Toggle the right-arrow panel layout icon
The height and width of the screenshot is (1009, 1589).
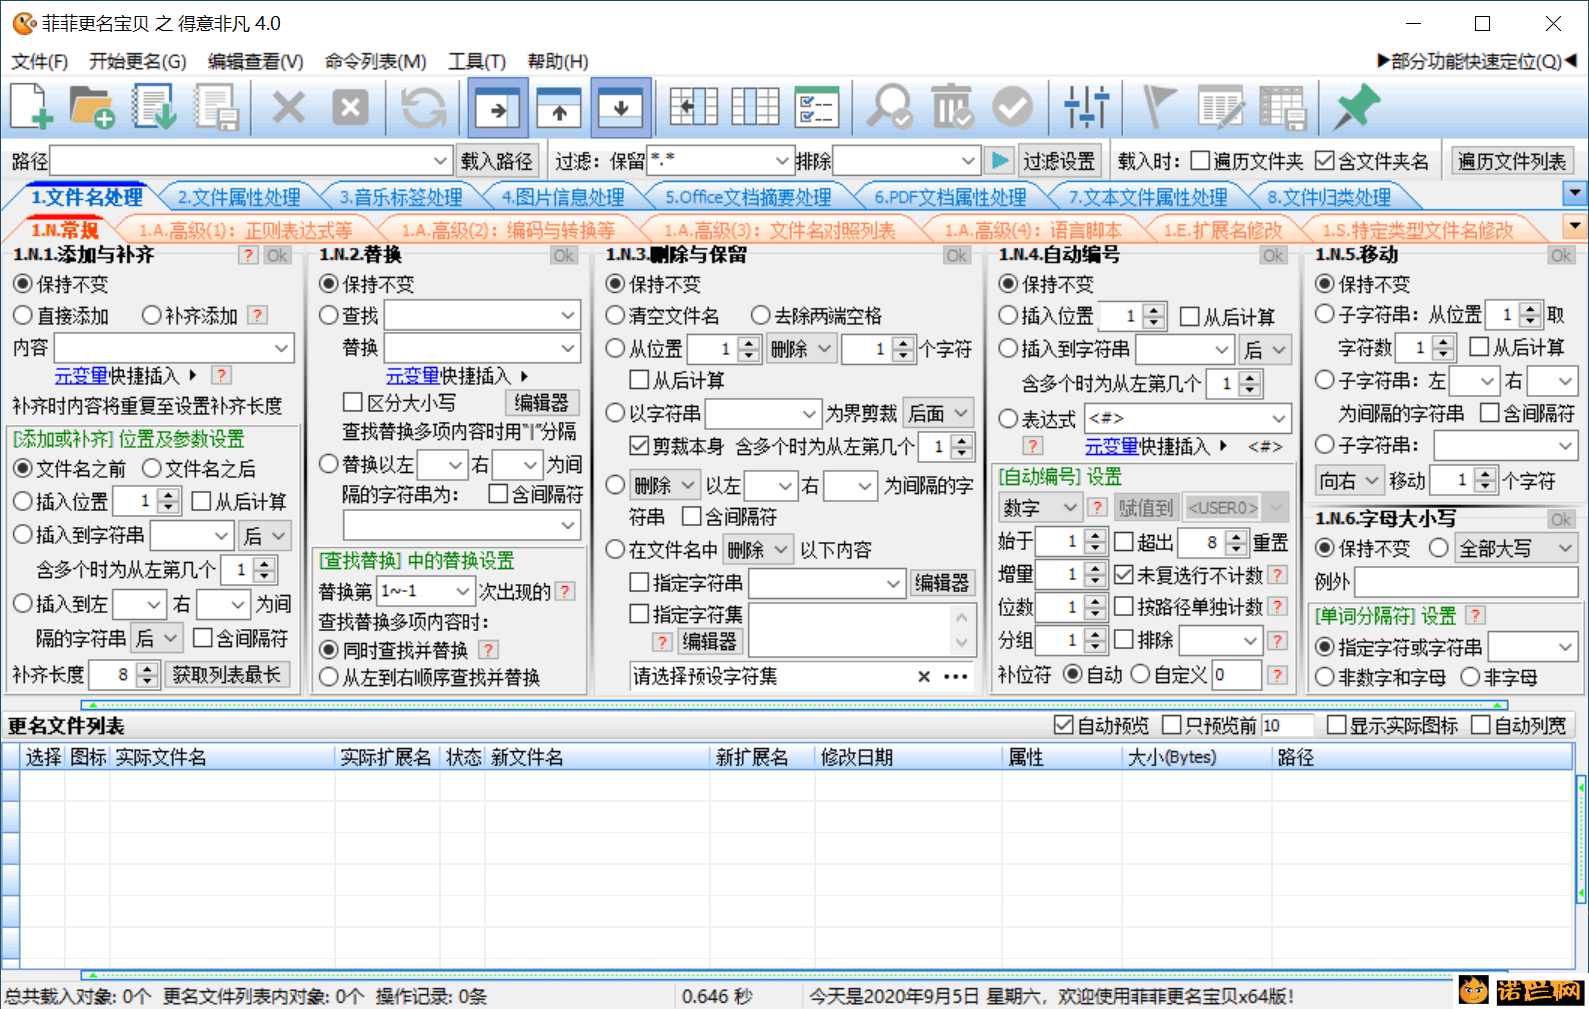tap(498, 107)
